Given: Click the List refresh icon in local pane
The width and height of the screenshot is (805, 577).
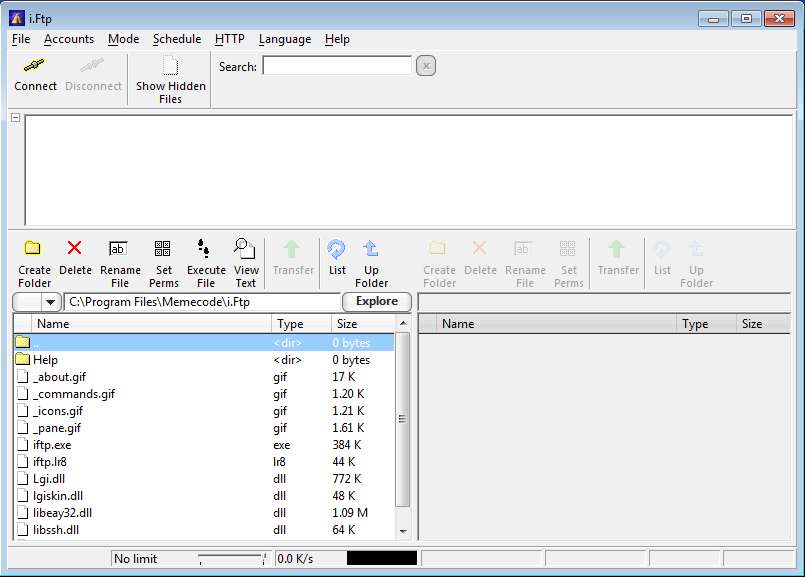Looking at the screenshot, I should coord(337,249).
